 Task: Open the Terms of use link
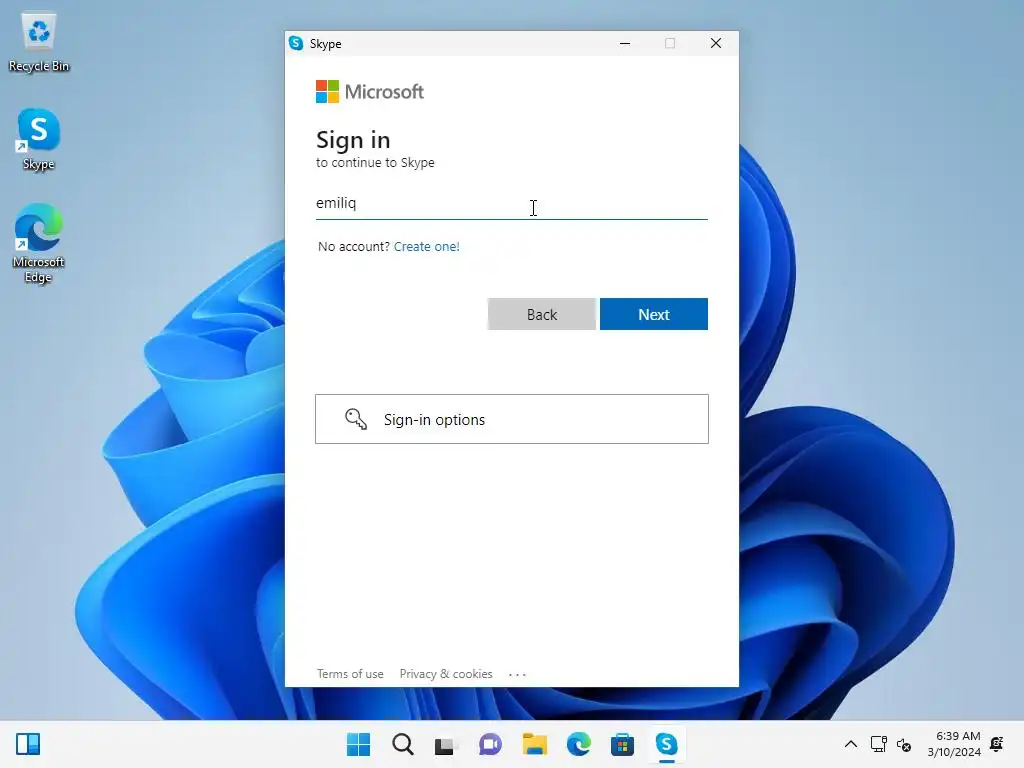(x=350, y=673)
